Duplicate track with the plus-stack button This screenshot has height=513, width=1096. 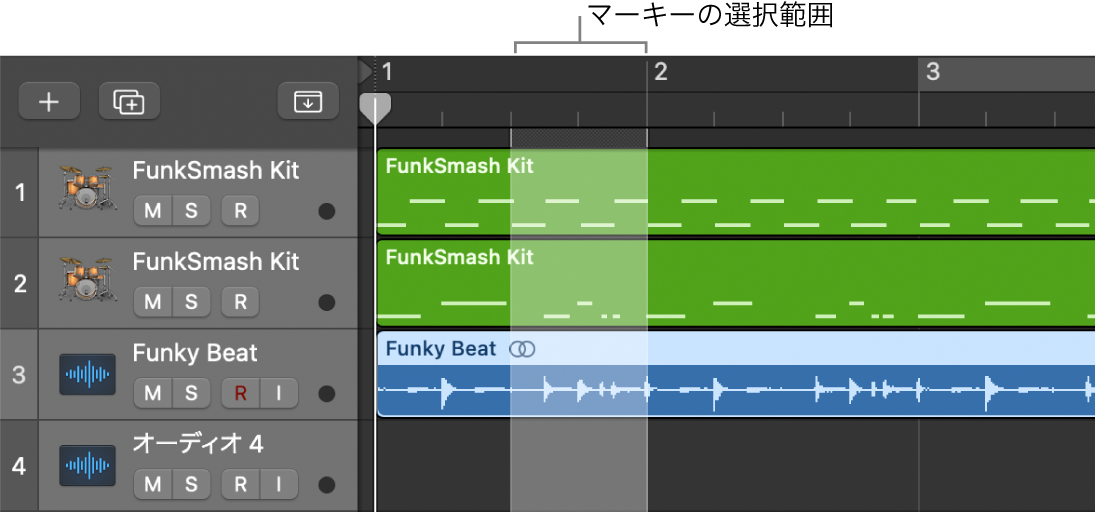coord(129,101)
